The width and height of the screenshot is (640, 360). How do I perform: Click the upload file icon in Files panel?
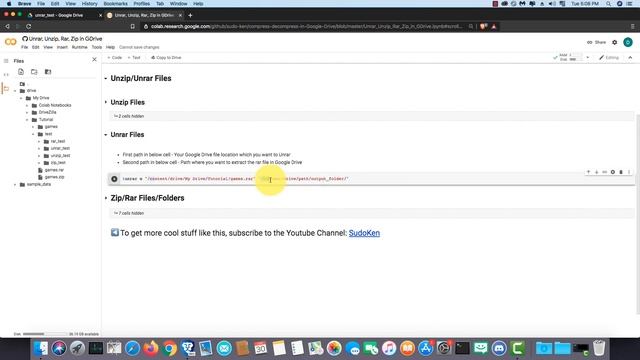pyautogui.click(x=21, y=72)
